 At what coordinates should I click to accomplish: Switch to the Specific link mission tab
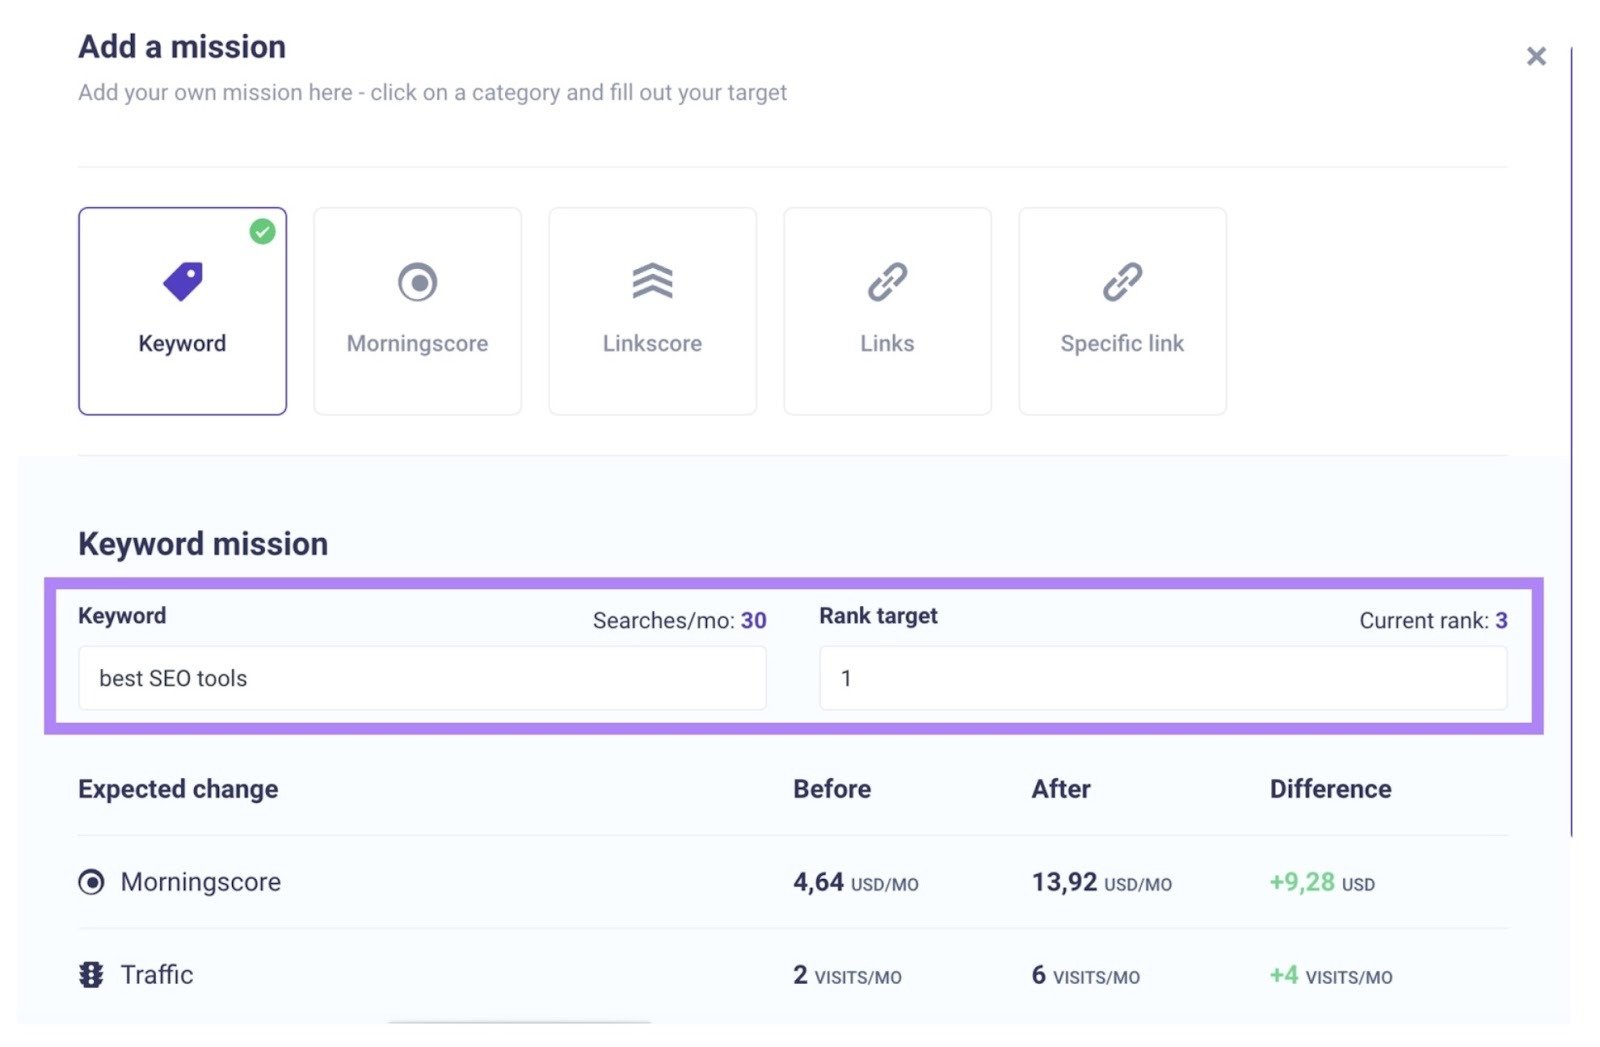click(x=1122, y=310)
